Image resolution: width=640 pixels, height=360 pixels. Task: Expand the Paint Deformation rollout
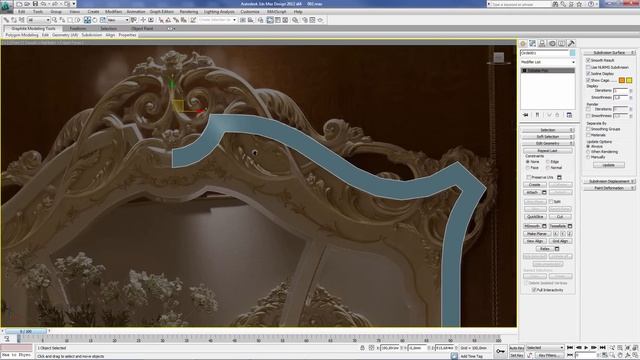[x=609, y=188]
